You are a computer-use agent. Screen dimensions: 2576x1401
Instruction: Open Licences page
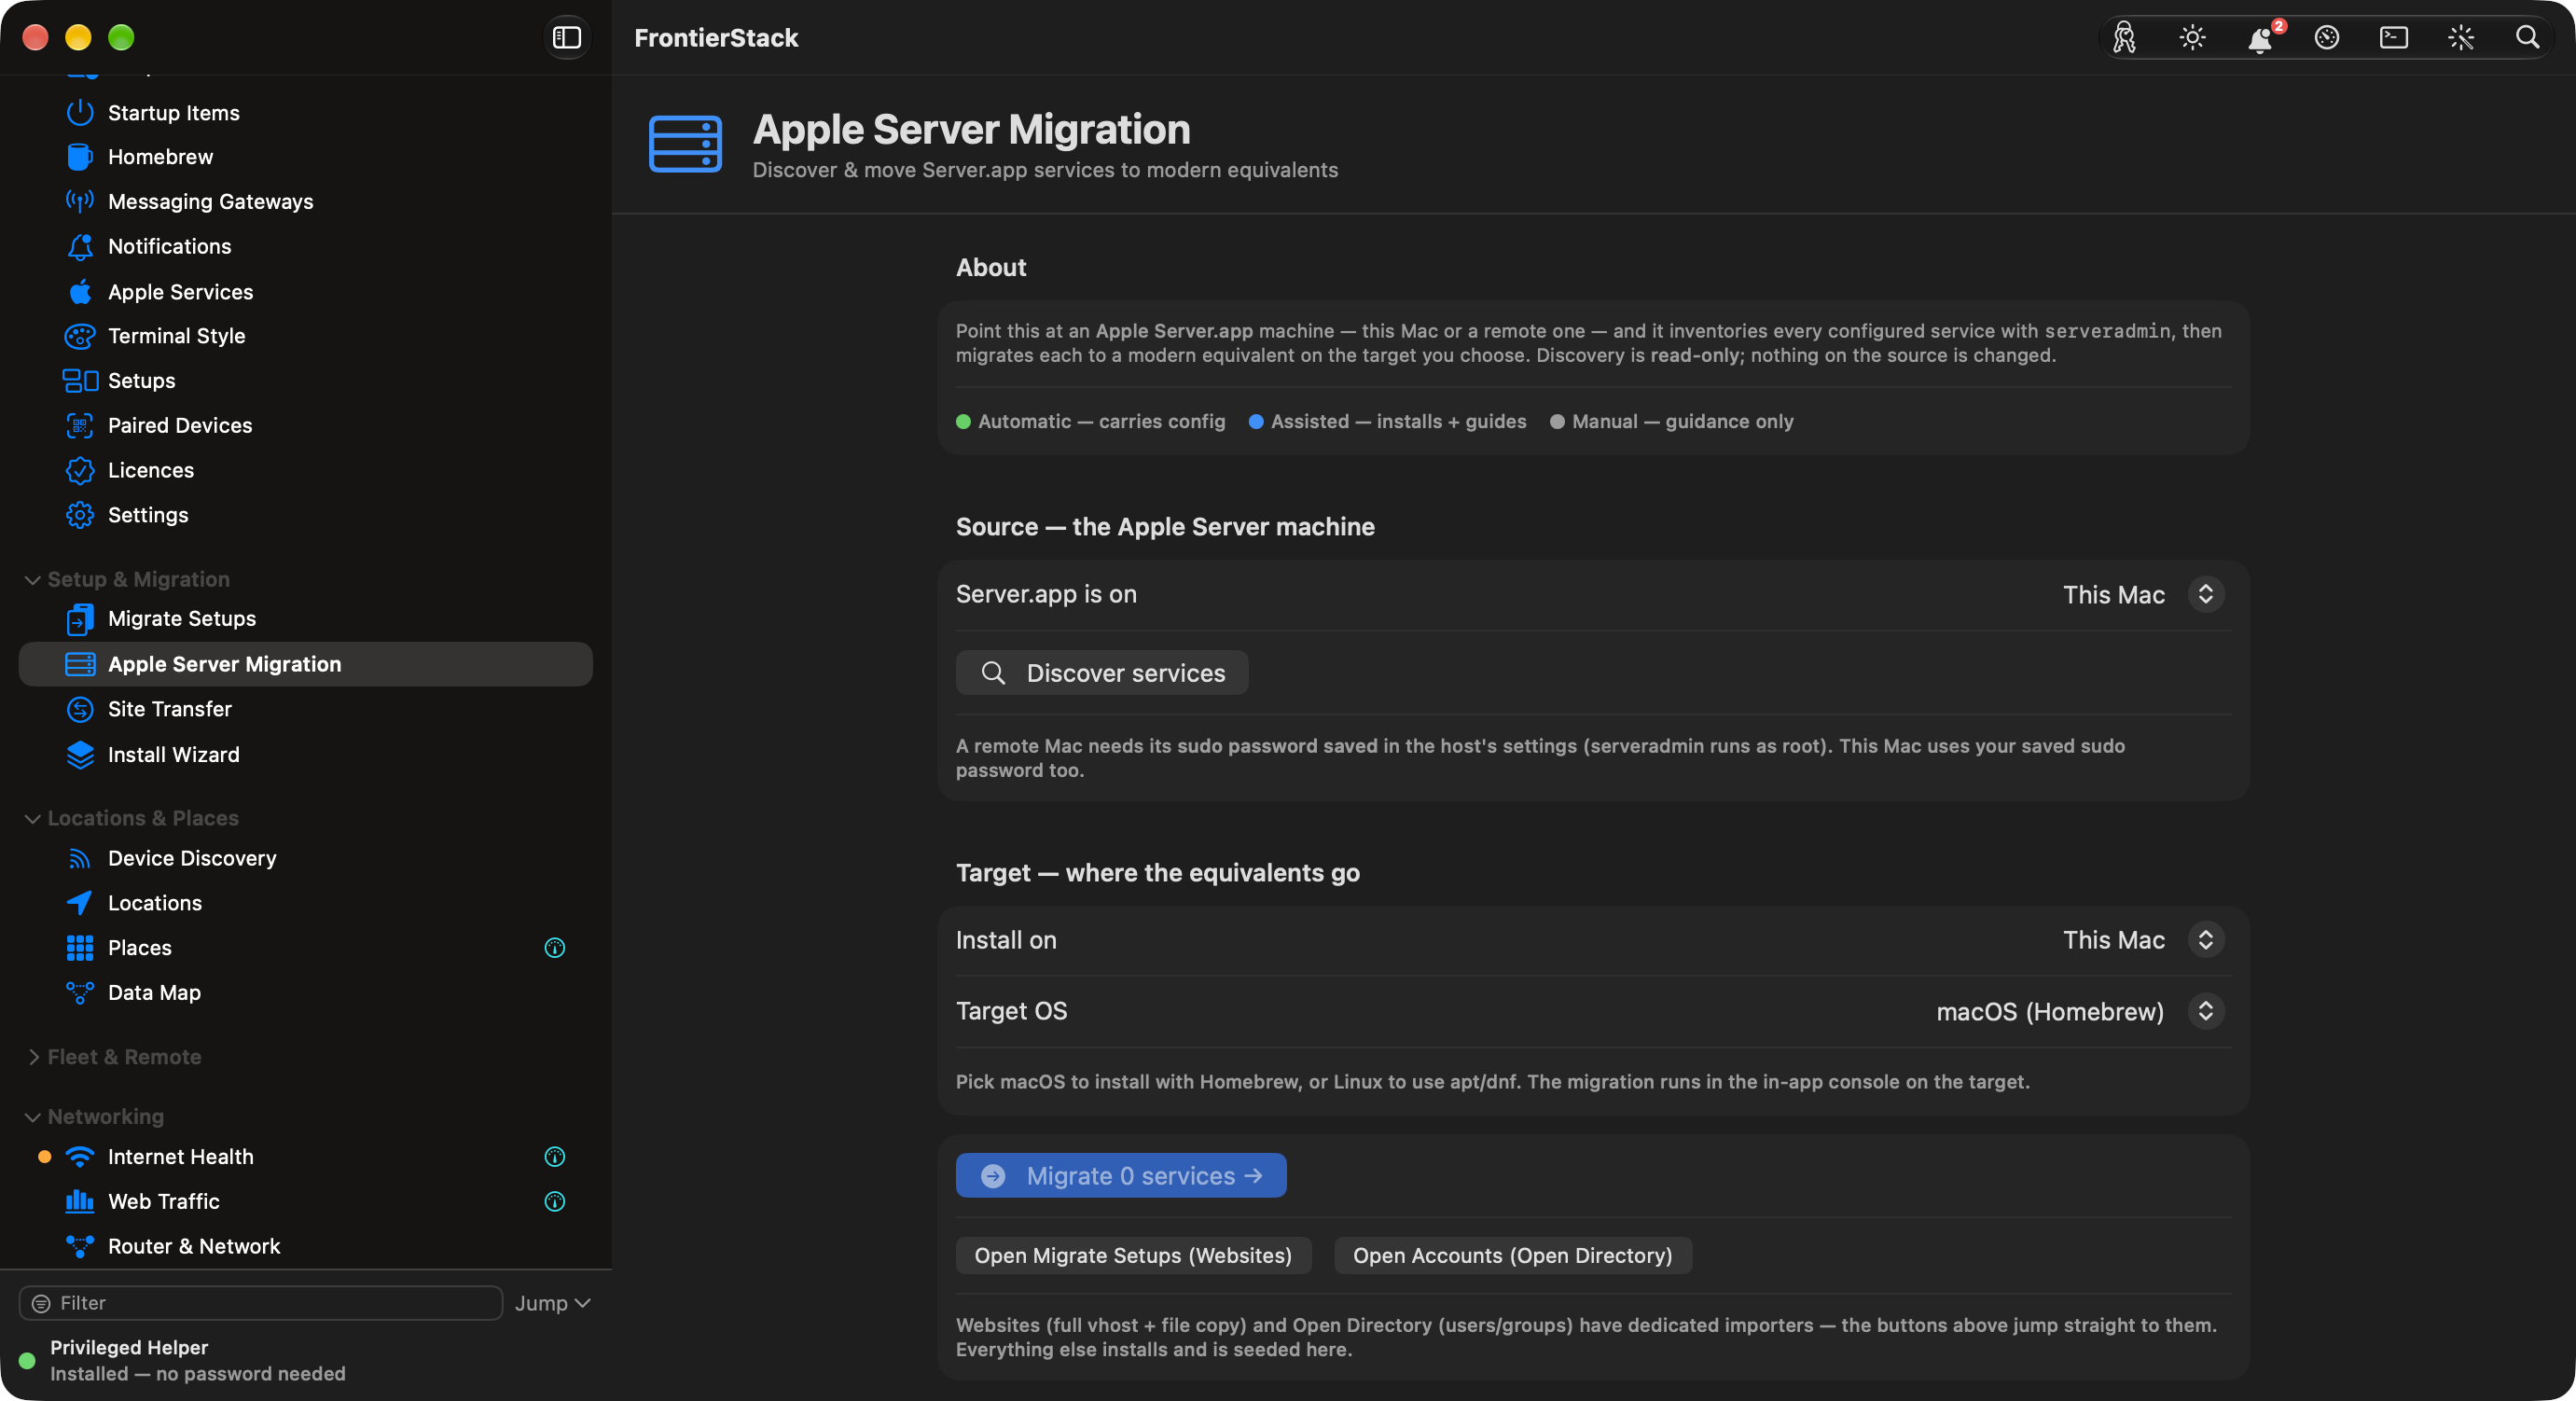point(306,470)
